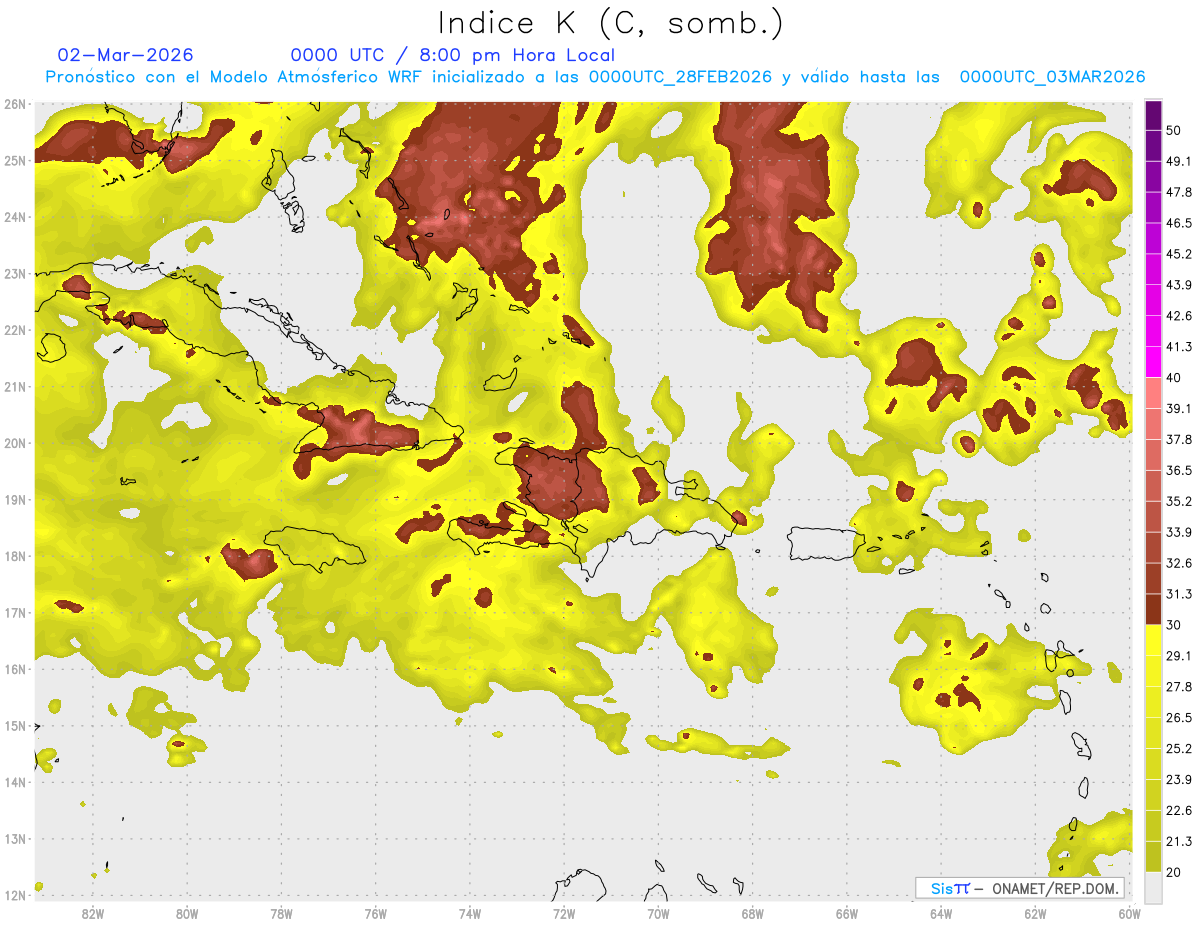Click the 22N latitude label

point(15,330)
